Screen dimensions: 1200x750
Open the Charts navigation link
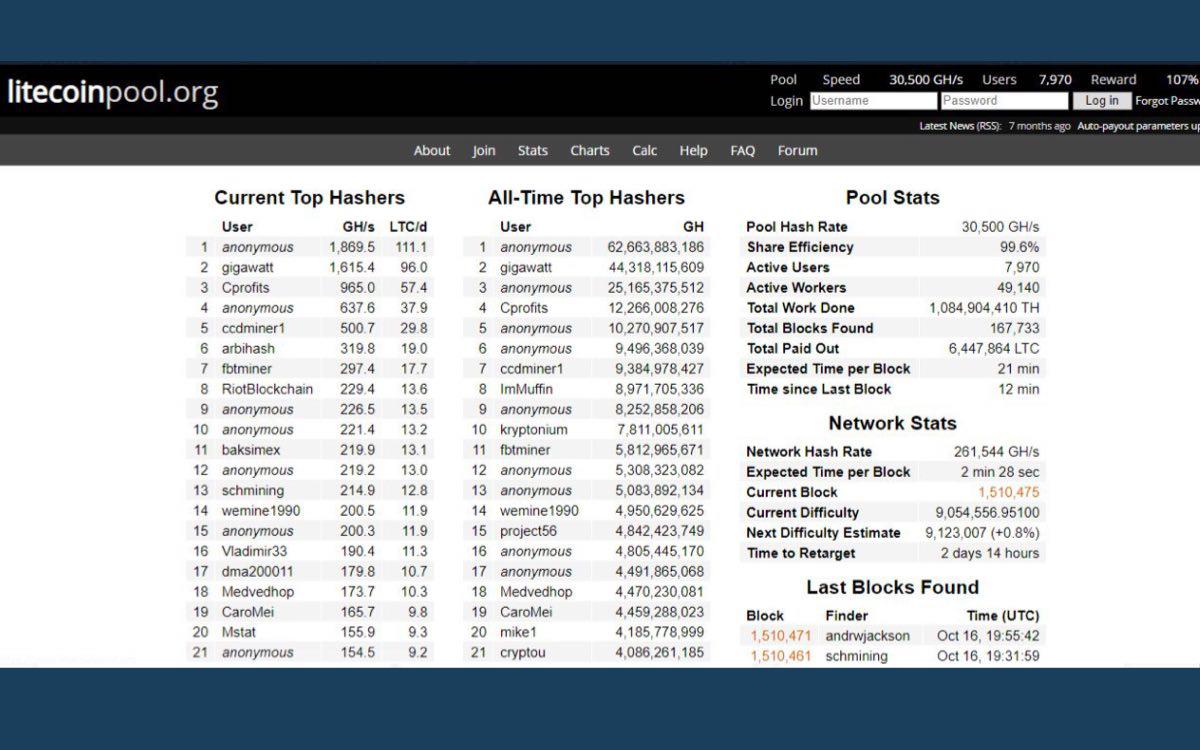[x=590, y=151]
